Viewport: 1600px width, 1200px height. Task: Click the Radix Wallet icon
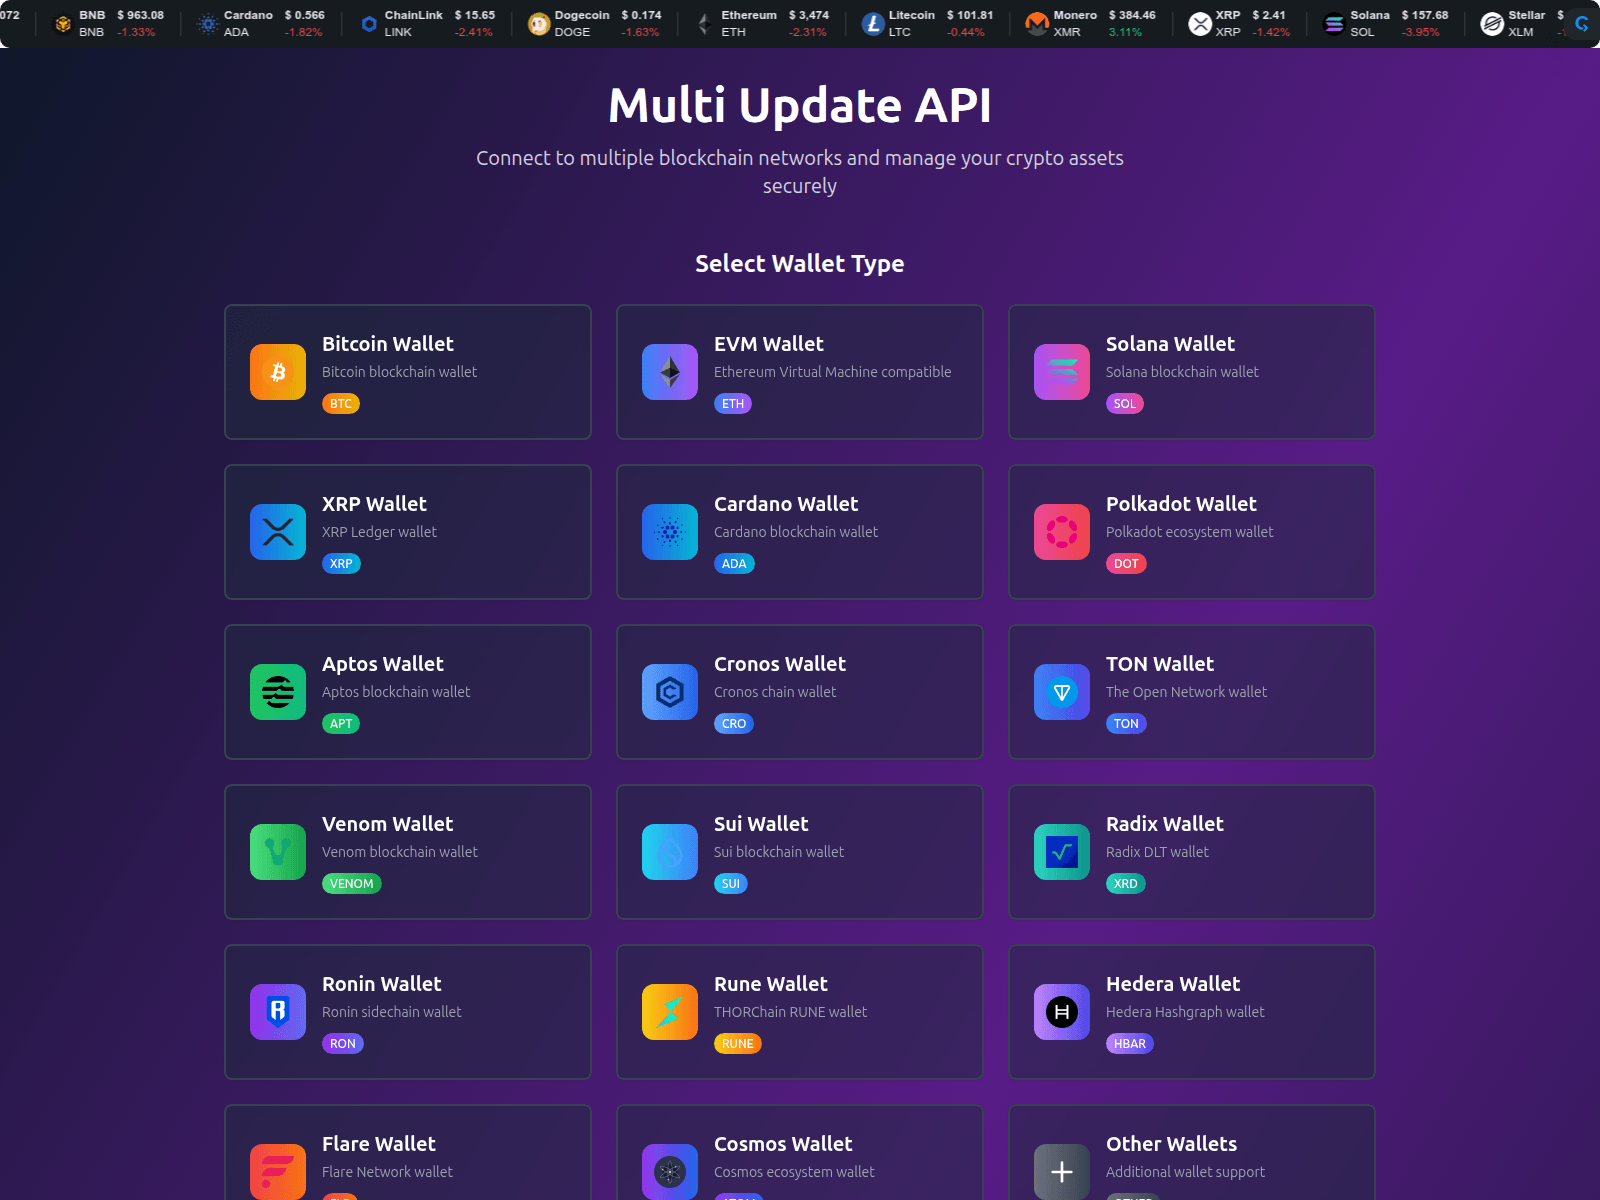coord(1062,852)
